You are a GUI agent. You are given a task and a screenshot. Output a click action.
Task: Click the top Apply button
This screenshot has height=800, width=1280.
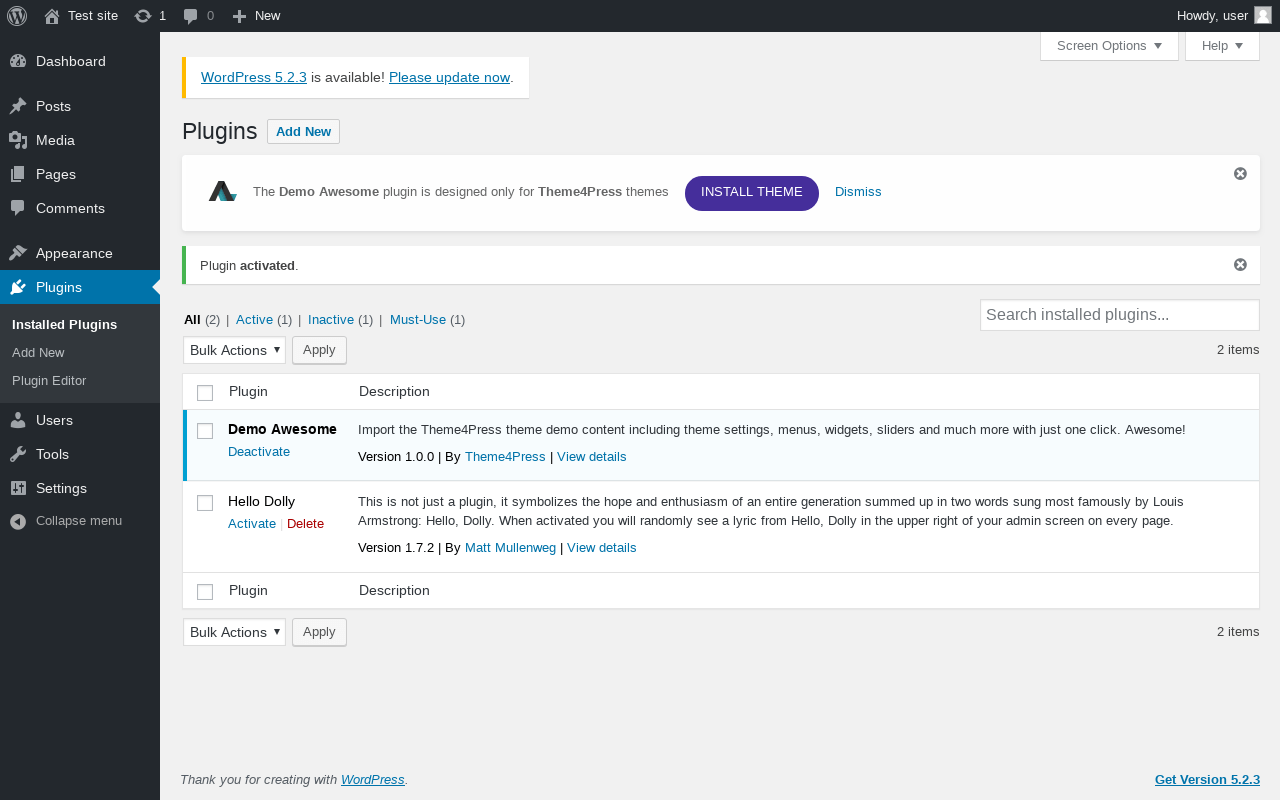click(319, 350)
